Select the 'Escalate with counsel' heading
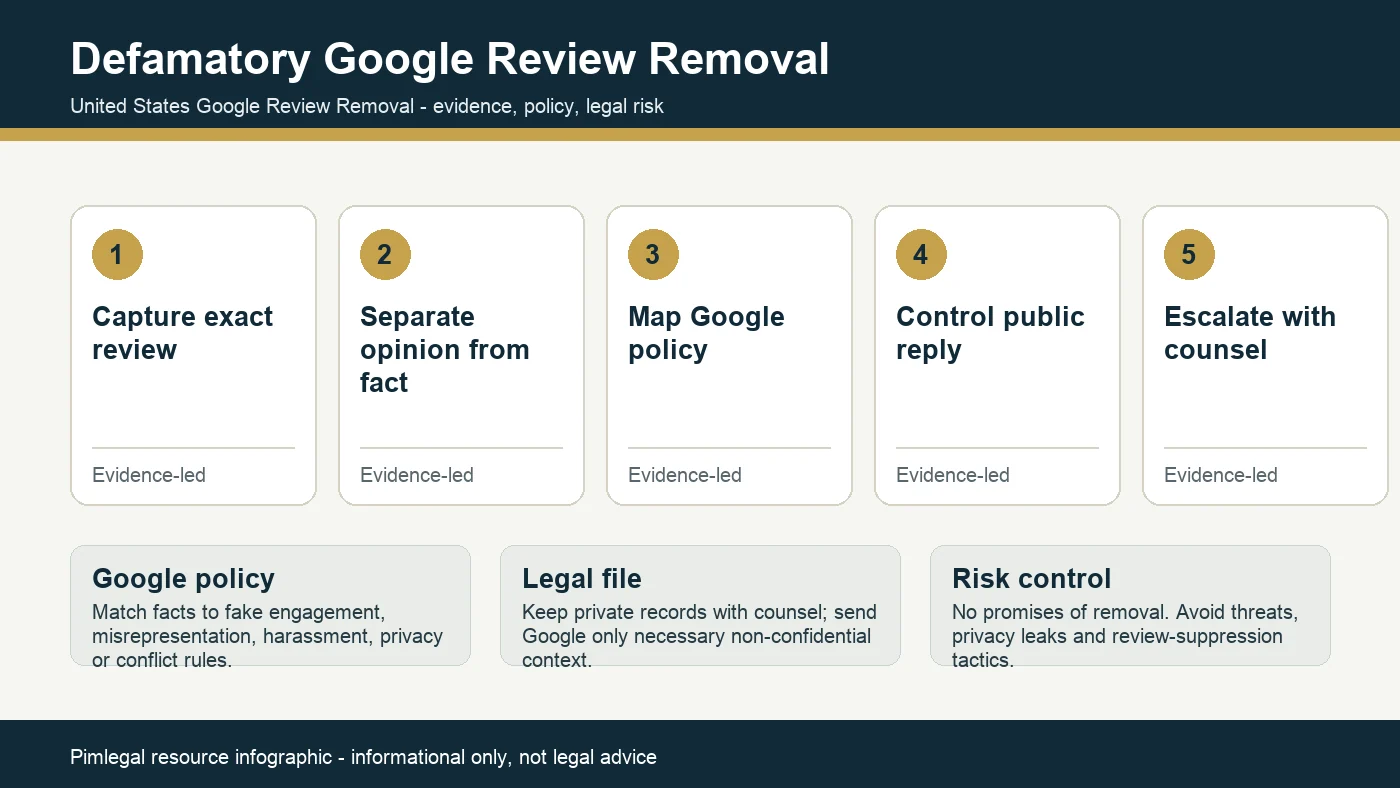This screenshot has width=1400, height=788. pyautogui.click(x=1250, y=333)
